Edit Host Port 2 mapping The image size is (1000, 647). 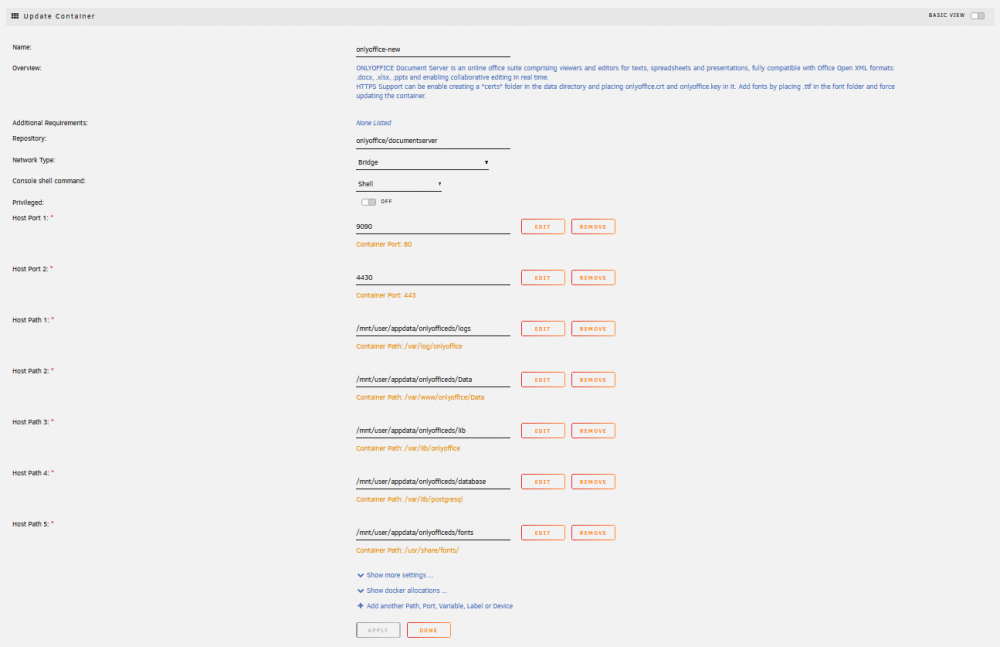tap(543, 278)
